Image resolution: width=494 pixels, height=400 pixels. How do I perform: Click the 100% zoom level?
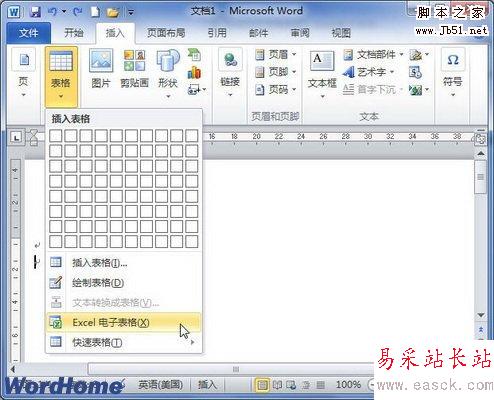[x=348, y=385]
